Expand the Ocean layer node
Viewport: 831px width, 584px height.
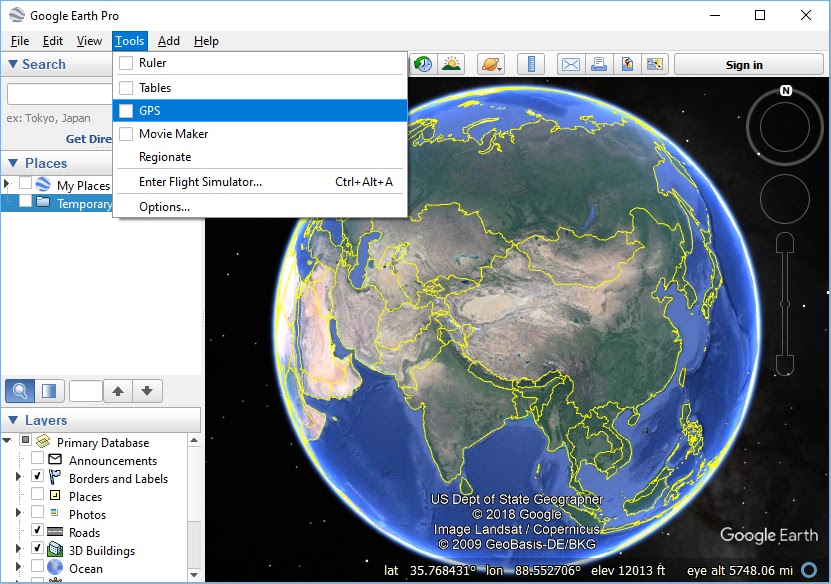[19, 567]
